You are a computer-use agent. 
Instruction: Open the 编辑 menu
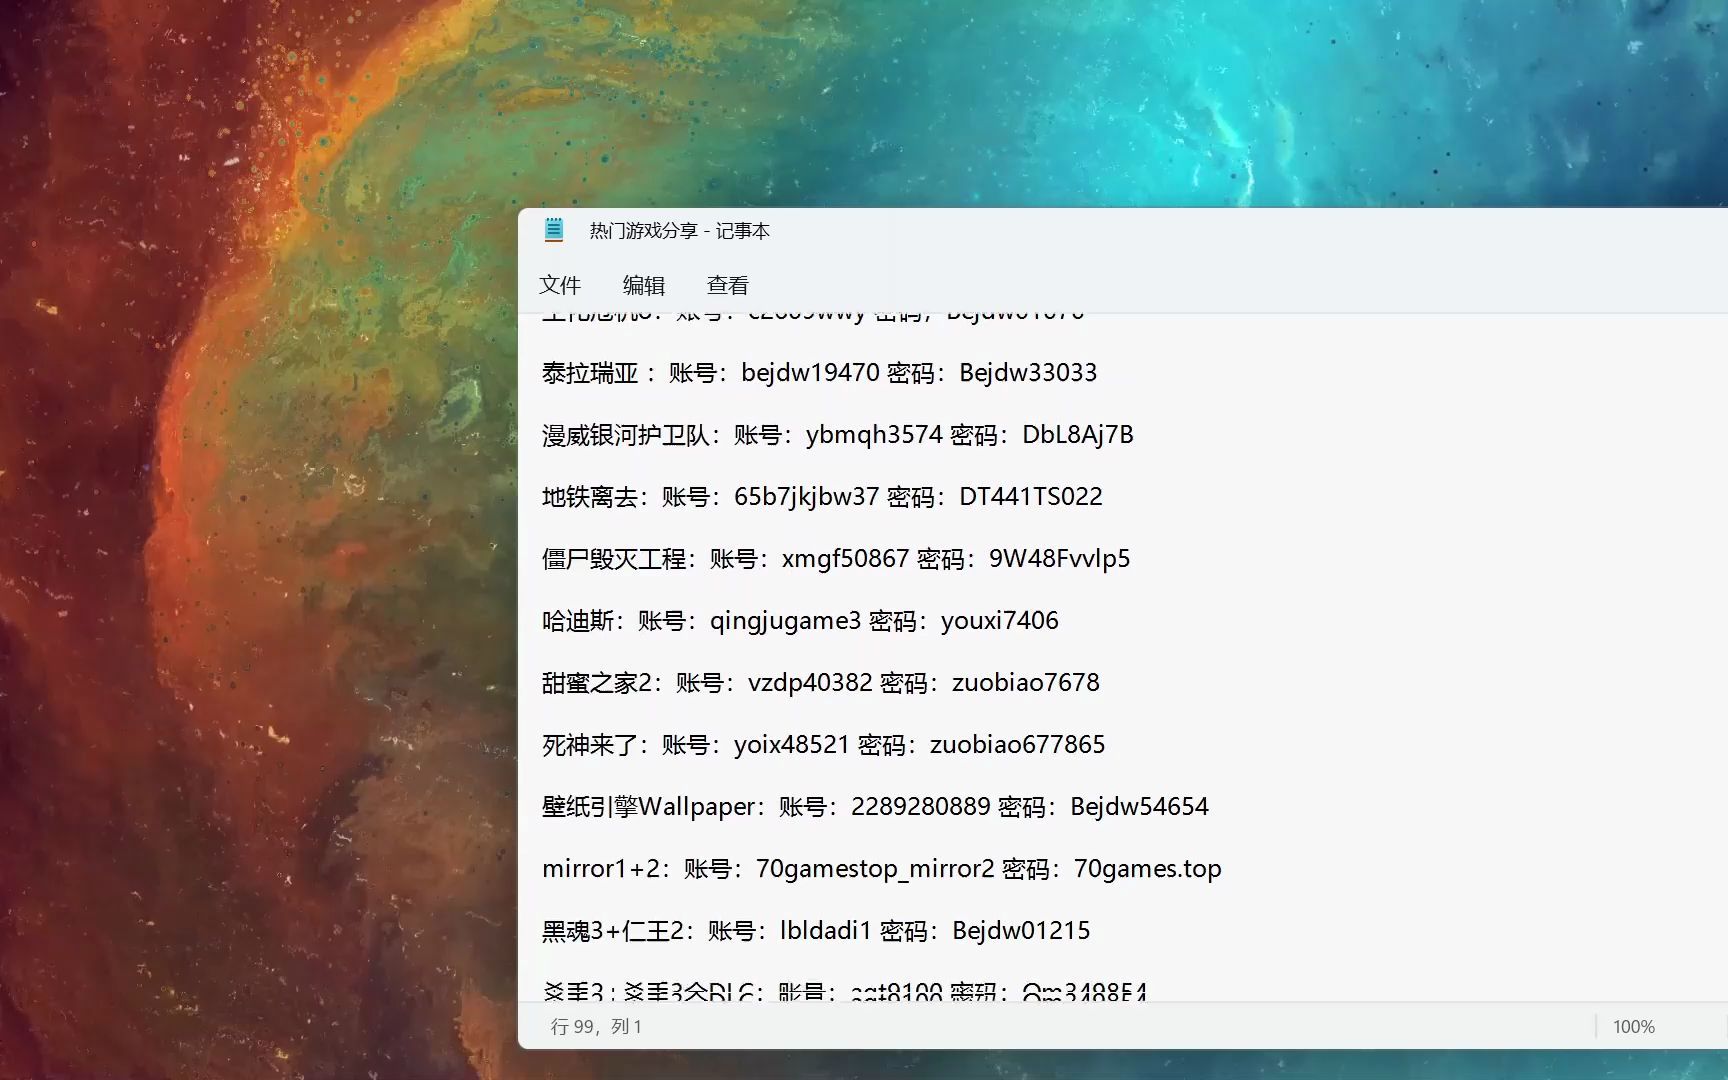(644, 285)
